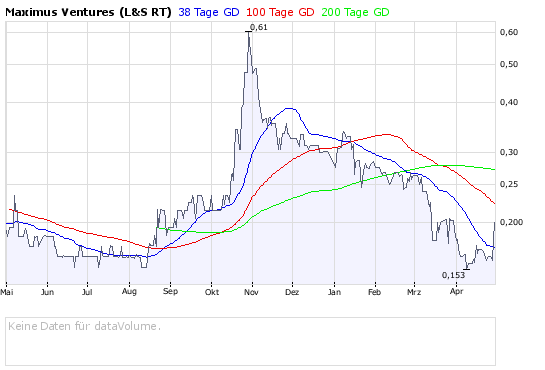This screenshot has width=545, height=370.
Task: Click the Dez month label
Action: pyautogui.click(x=292, y=292)
